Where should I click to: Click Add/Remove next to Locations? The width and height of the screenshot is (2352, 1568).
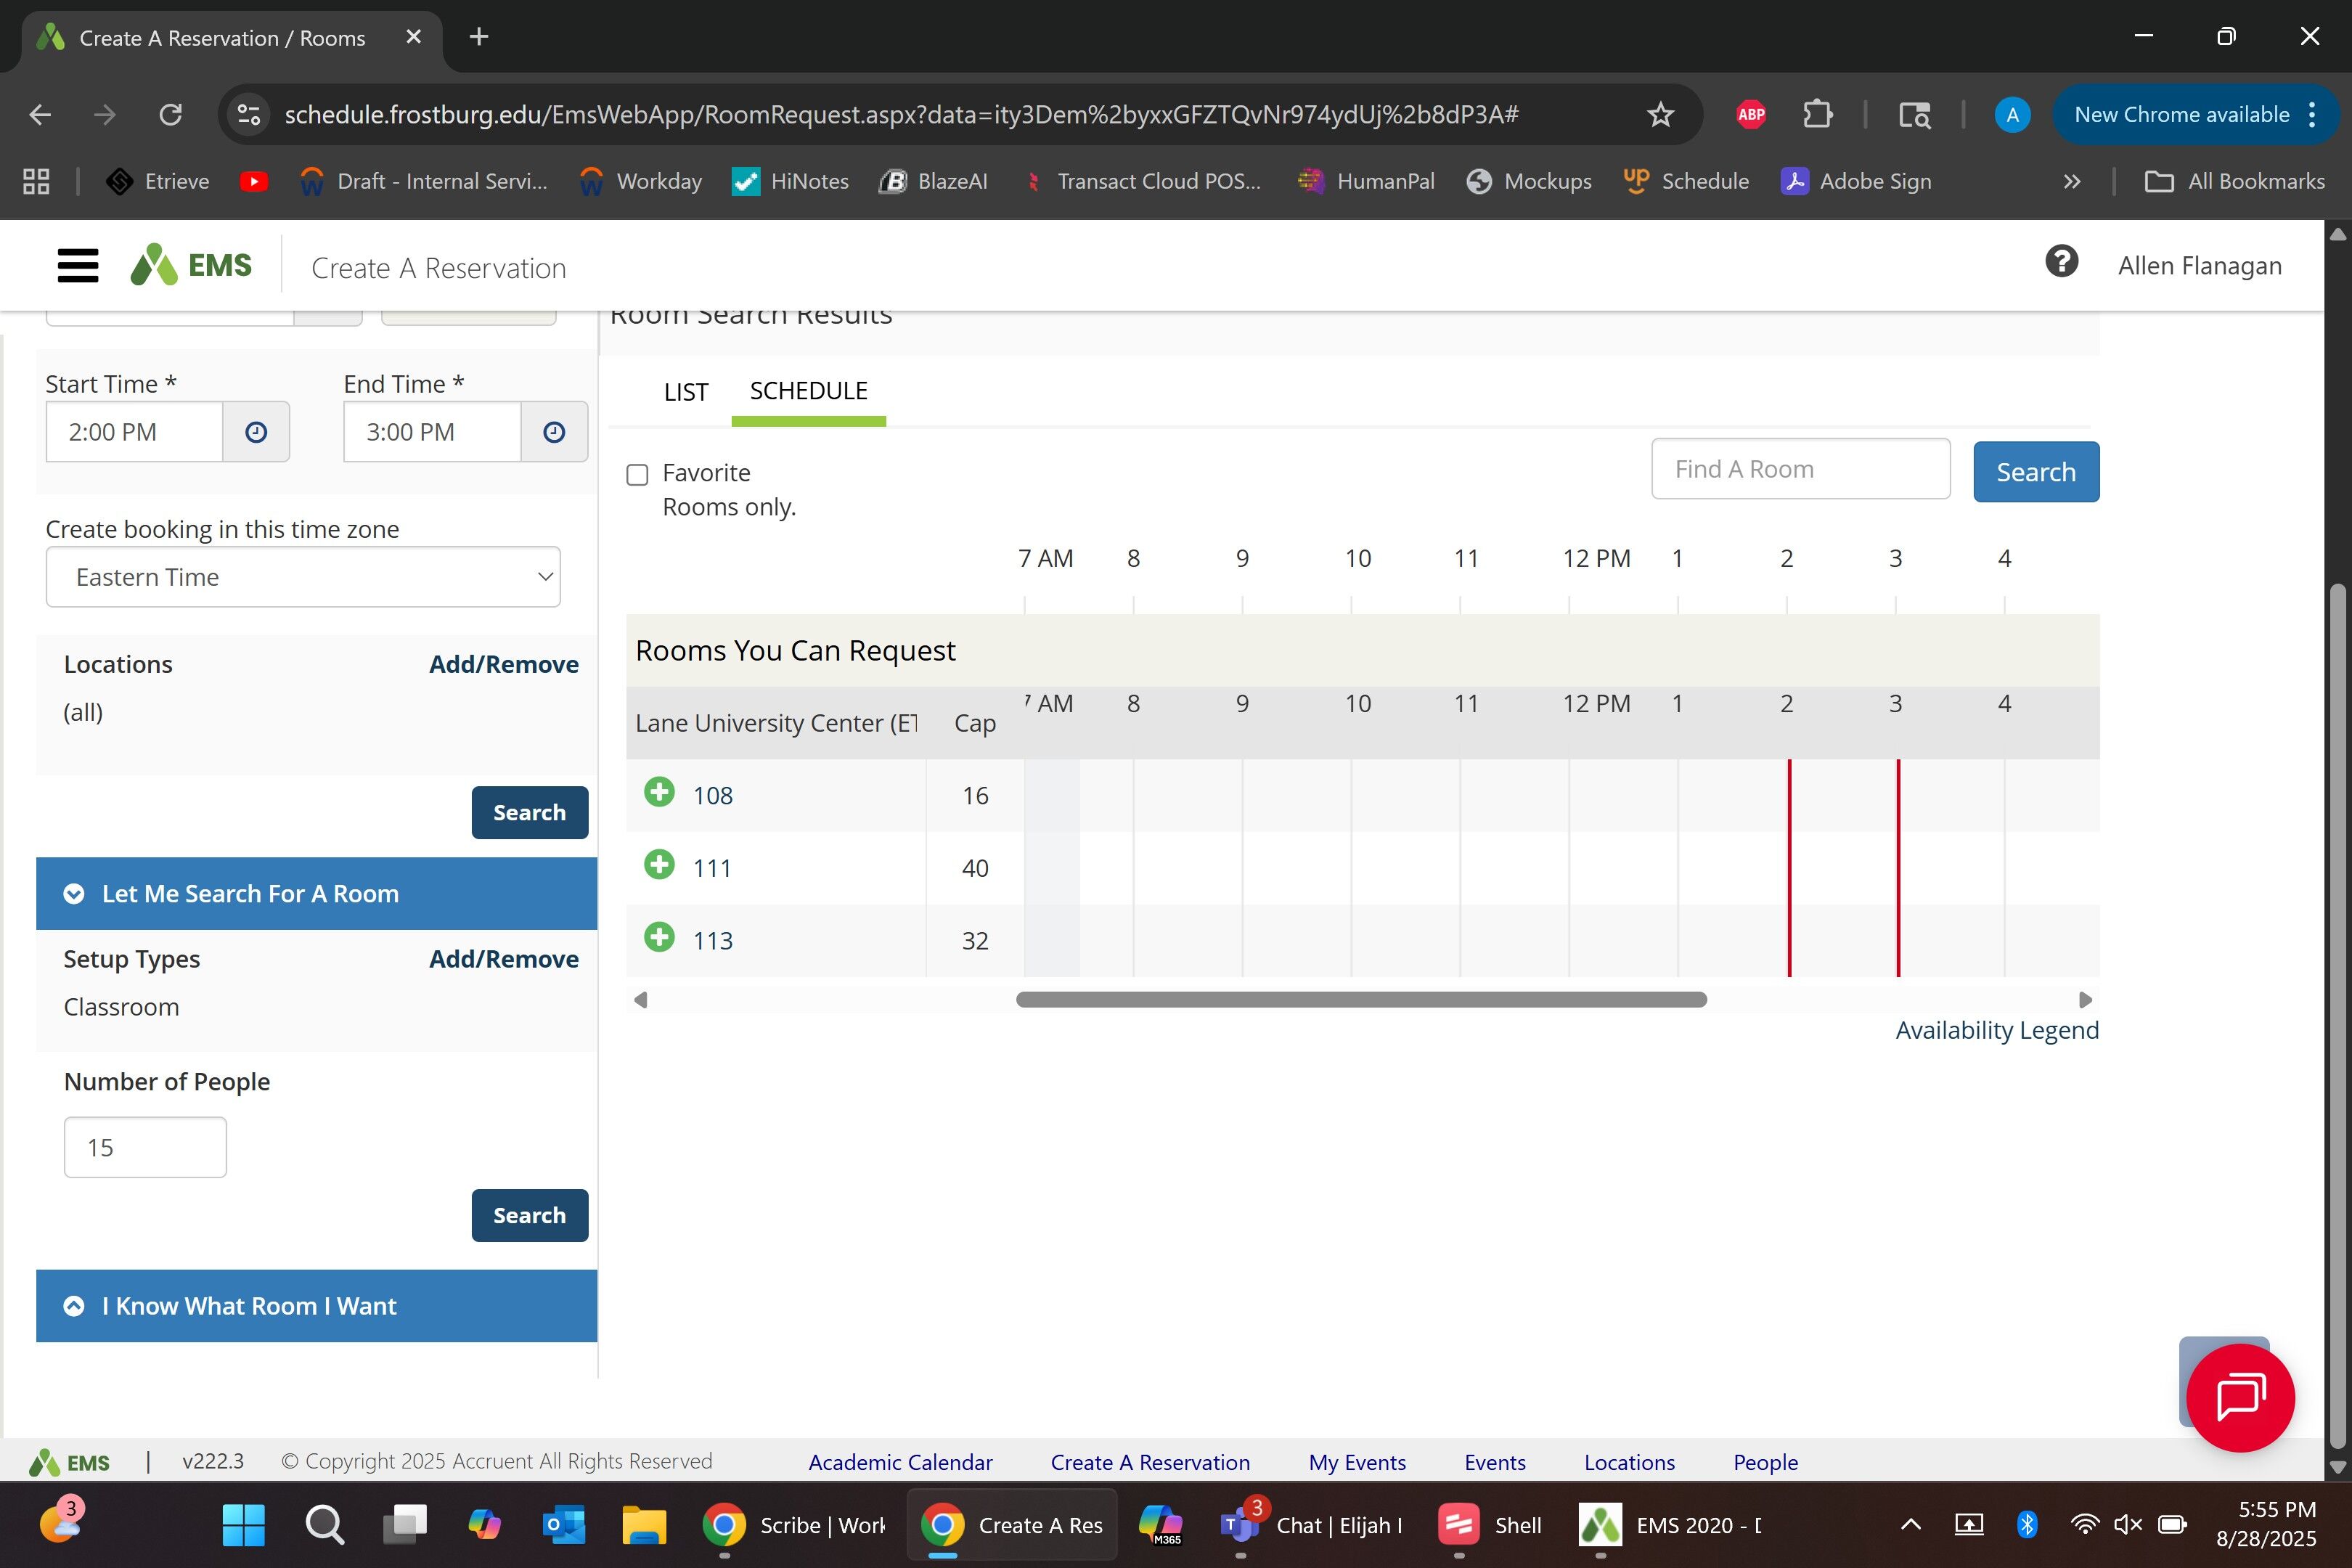[503, 664]
